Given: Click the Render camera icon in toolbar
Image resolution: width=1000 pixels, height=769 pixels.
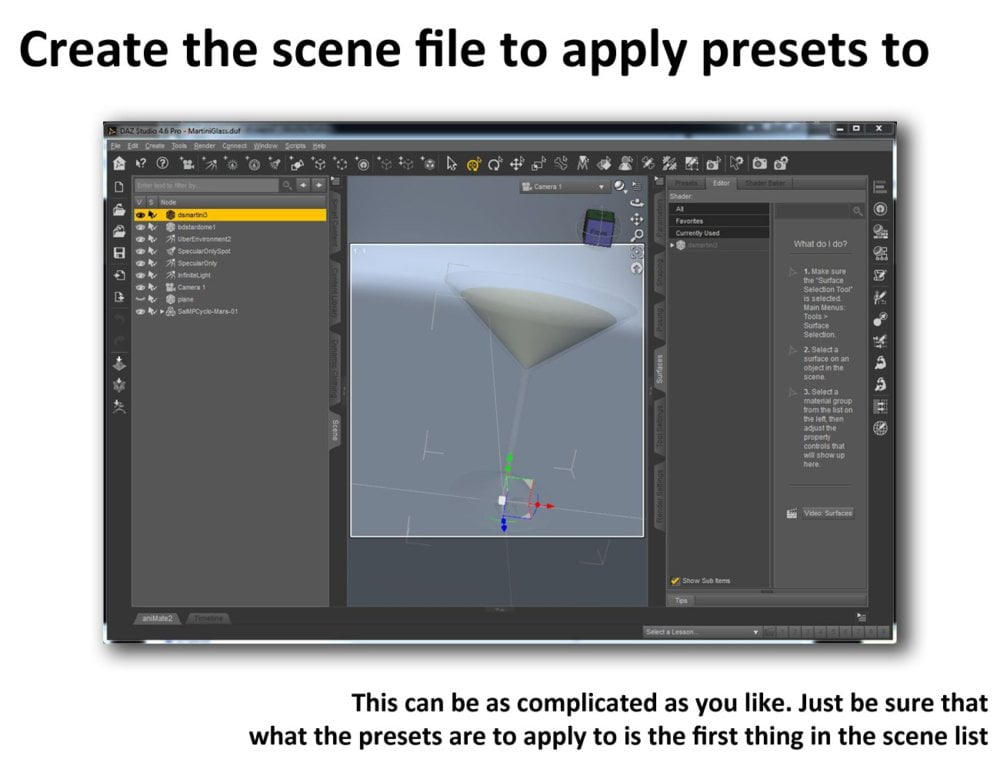Looking at the screenshot, I should click(760, 164).
